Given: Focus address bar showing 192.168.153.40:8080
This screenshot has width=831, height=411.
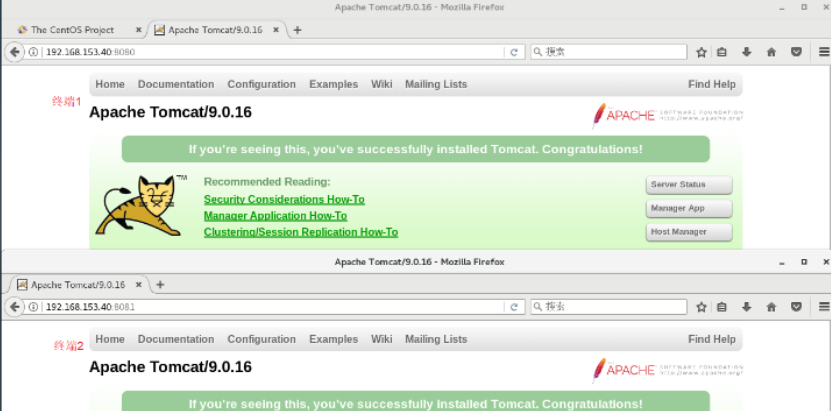Looking at the screenshot, I should (x=273, y=52).
